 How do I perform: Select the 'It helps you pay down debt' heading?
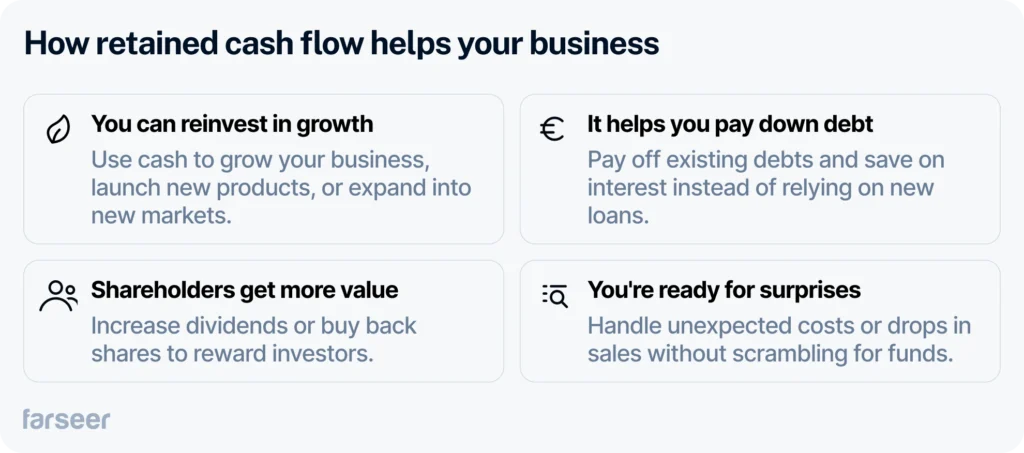pos(730,124)
